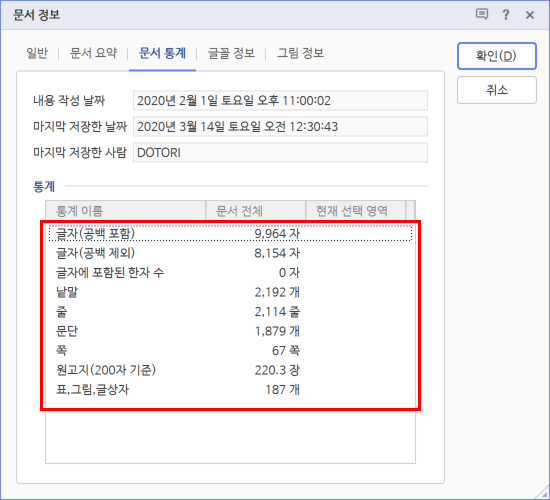Select the 낱말 statistics row
This screenshot has width=550, height=500.
point(230,292)
